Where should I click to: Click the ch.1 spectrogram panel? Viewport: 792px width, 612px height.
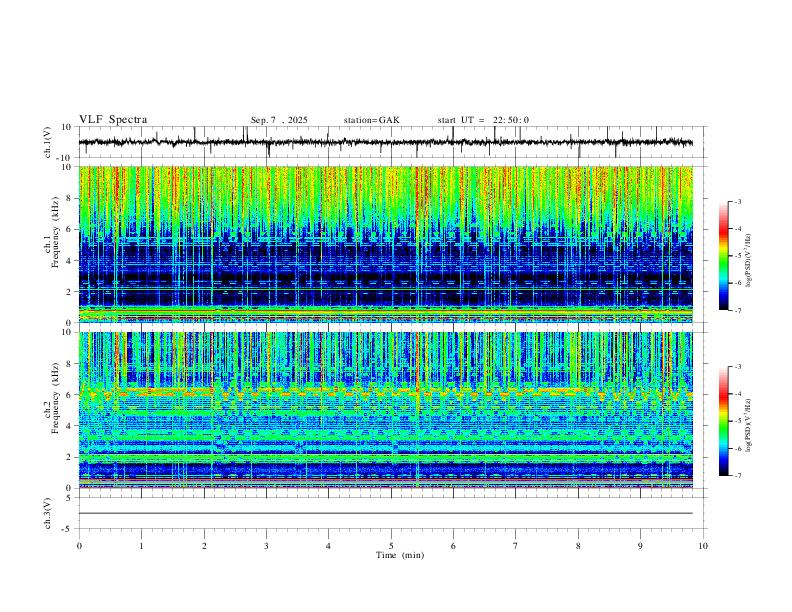point(385,244)
